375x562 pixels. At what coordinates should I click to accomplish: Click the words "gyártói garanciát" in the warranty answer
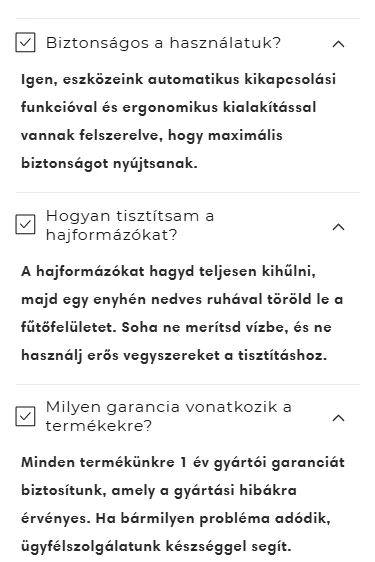pyautogui.click(x=279, y=462)
